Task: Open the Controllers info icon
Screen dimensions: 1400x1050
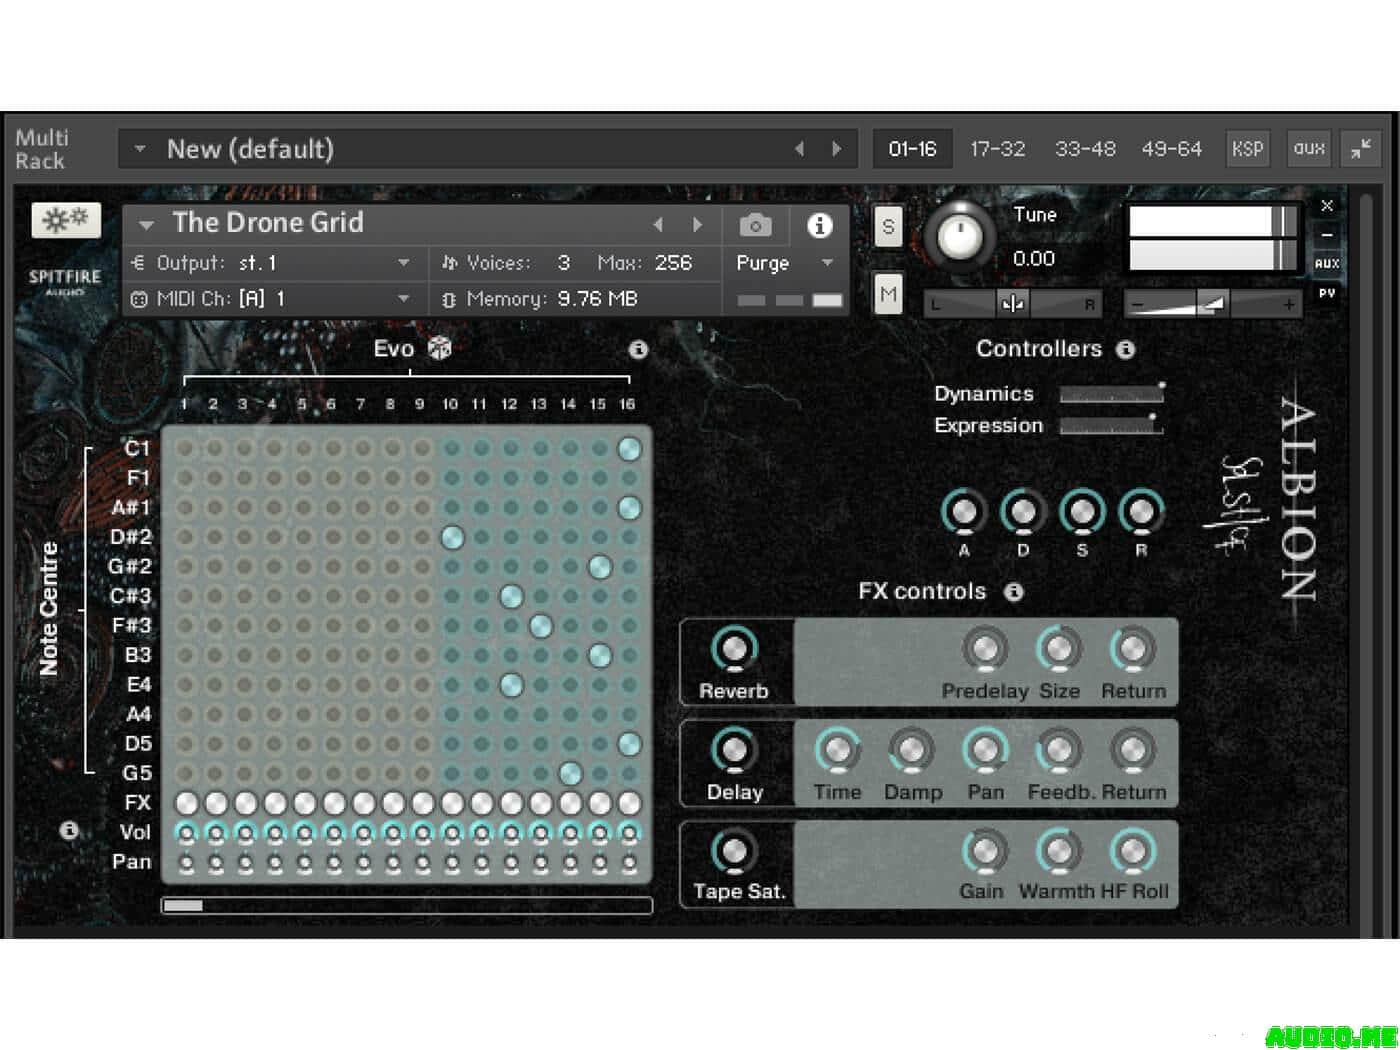Action: tap(1126, 349)
